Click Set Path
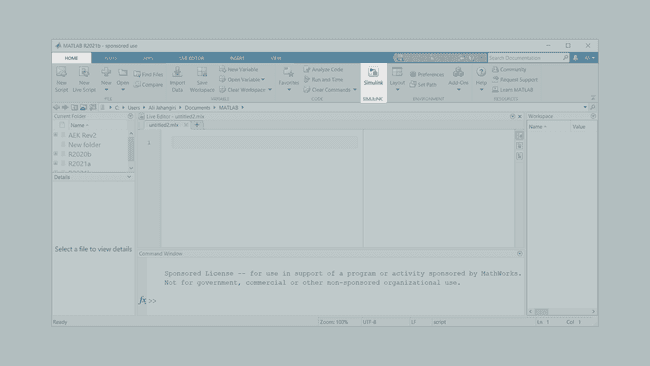Viewport: 650px width, 366px height. 423,85
